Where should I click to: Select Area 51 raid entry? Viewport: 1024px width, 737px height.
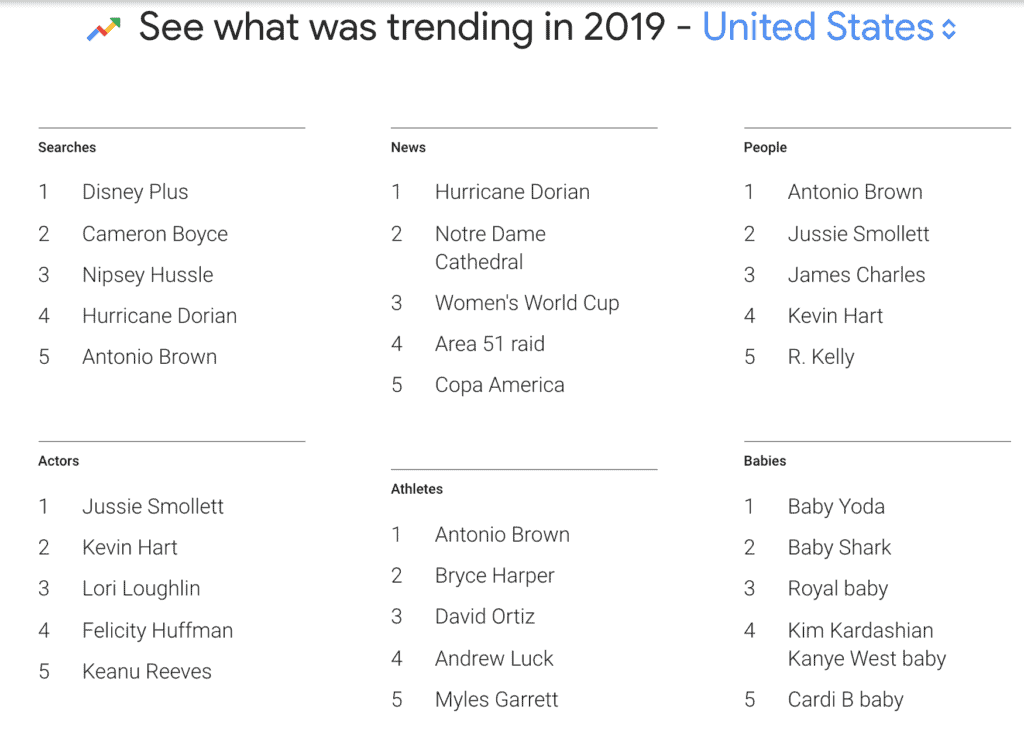pos(490,344)
